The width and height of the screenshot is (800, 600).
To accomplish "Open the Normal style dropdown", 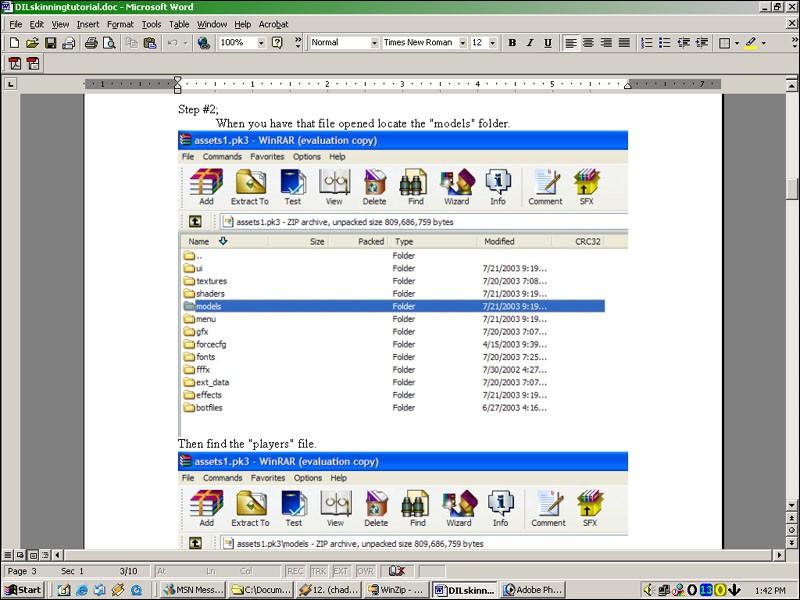I will click(375, 43).
